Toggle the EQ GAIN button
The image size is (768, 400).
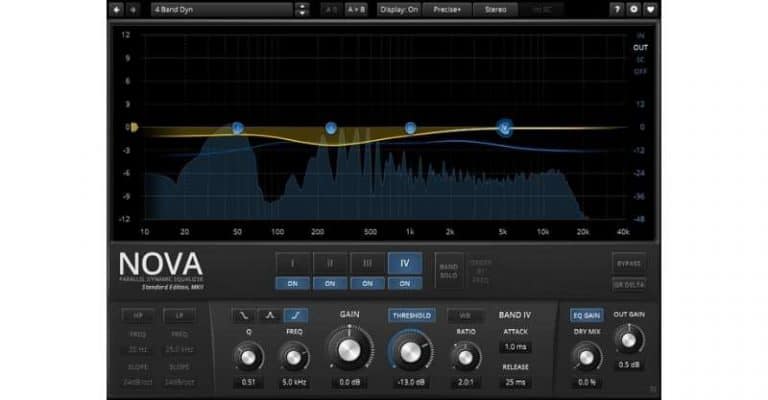(x=586, y=315)
